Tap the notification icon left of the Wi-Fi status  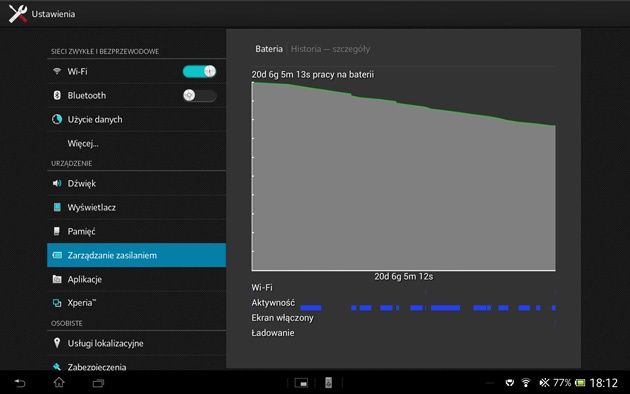point(509,383)
